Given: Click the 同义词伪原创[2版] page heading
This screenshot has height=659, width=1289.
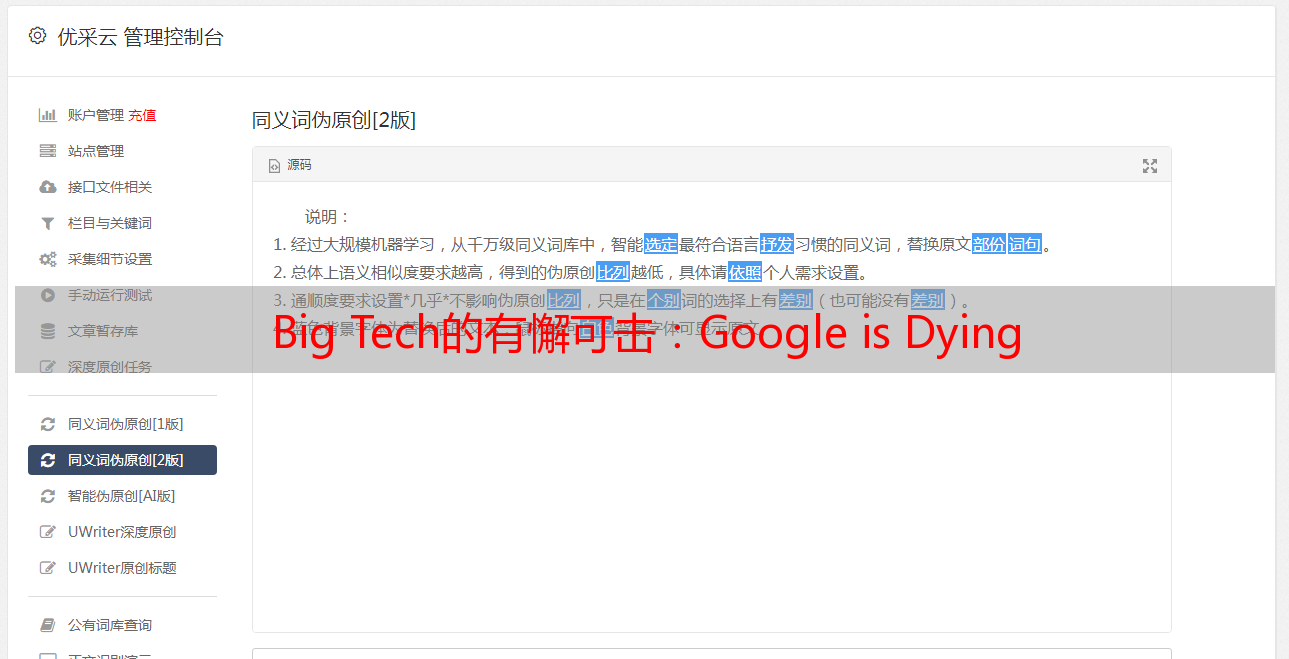Looking at the screenshot, I should coord(334,120).
